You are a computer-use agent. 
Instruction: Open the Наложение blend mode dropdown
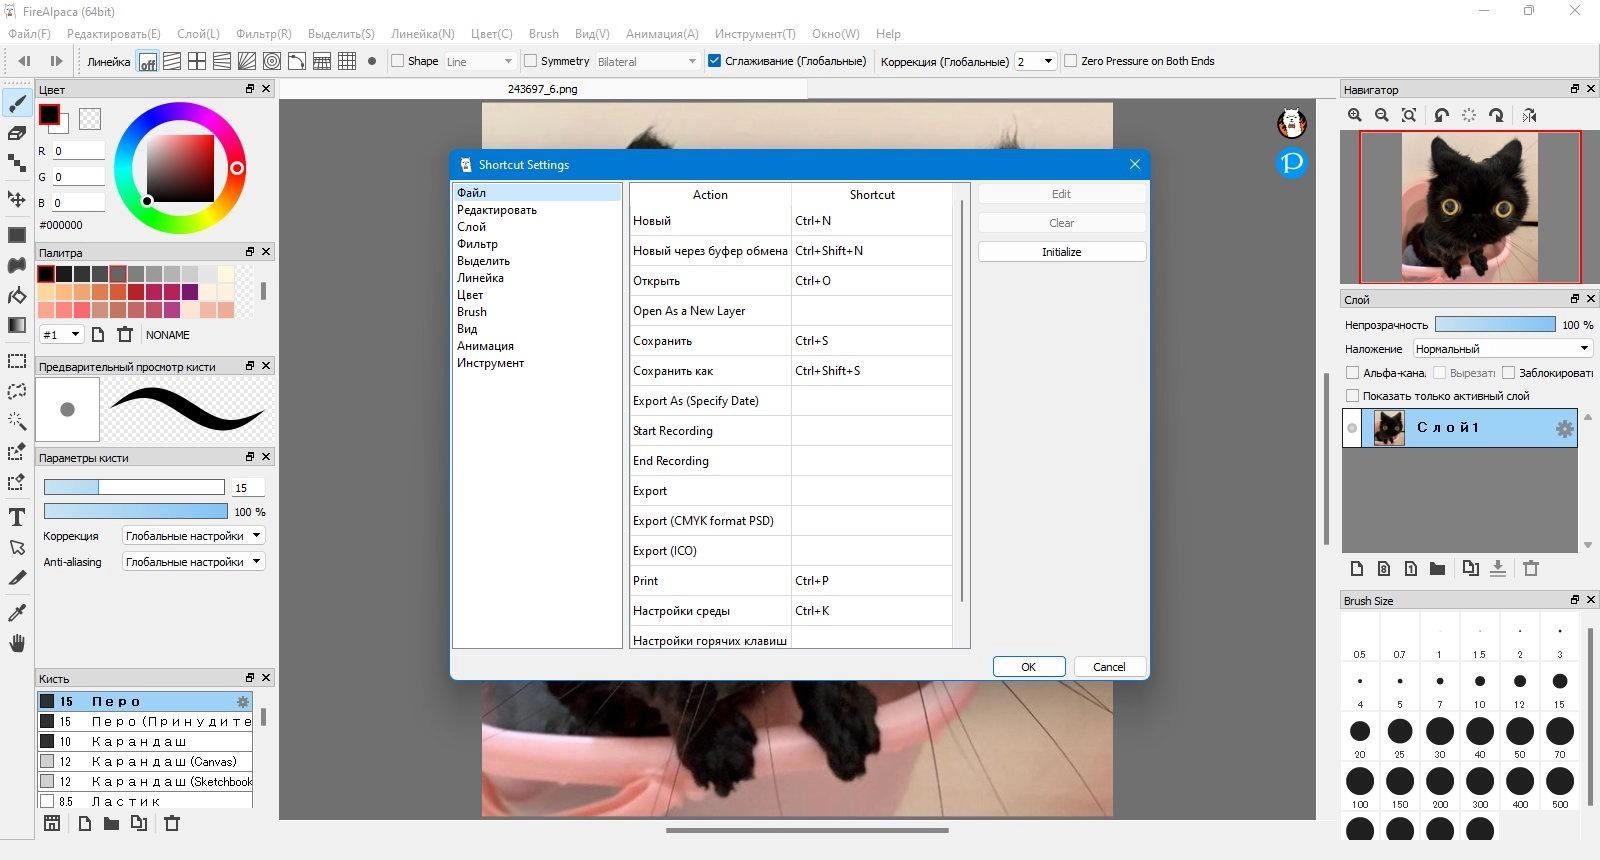[x=1502, y=349]
